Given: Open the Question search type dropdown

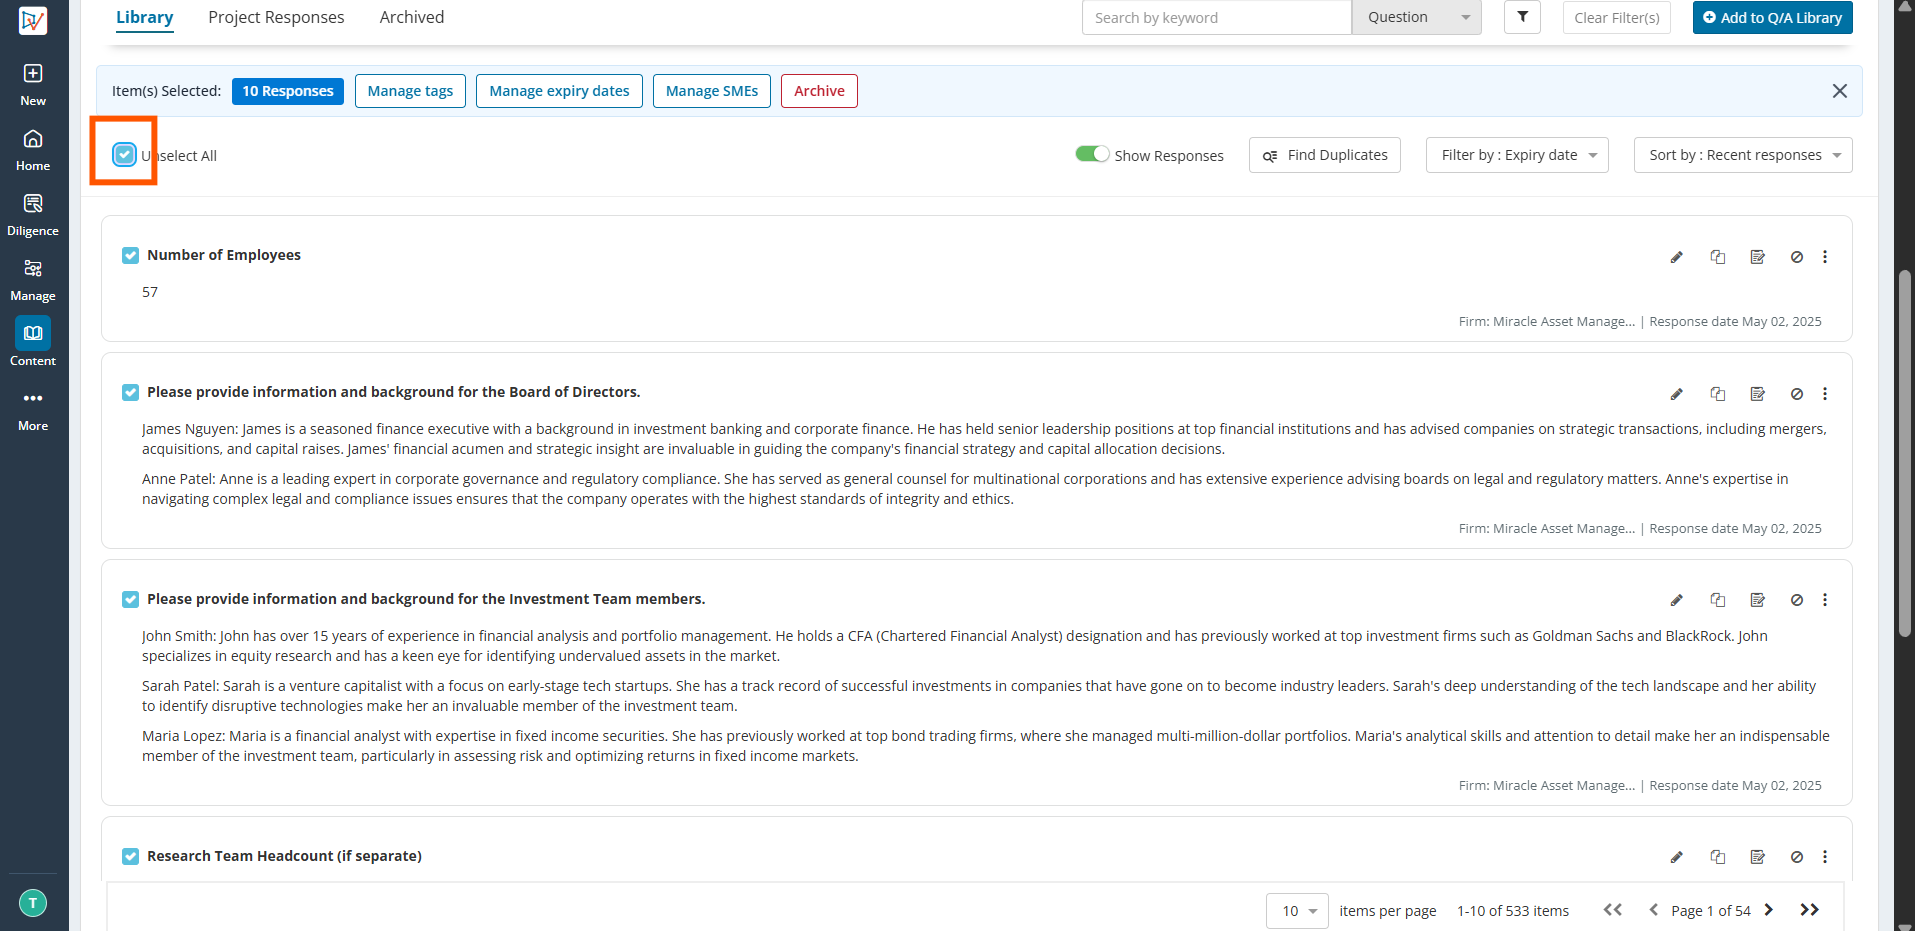Looking at the screenshot, I should click(1417, 17).
